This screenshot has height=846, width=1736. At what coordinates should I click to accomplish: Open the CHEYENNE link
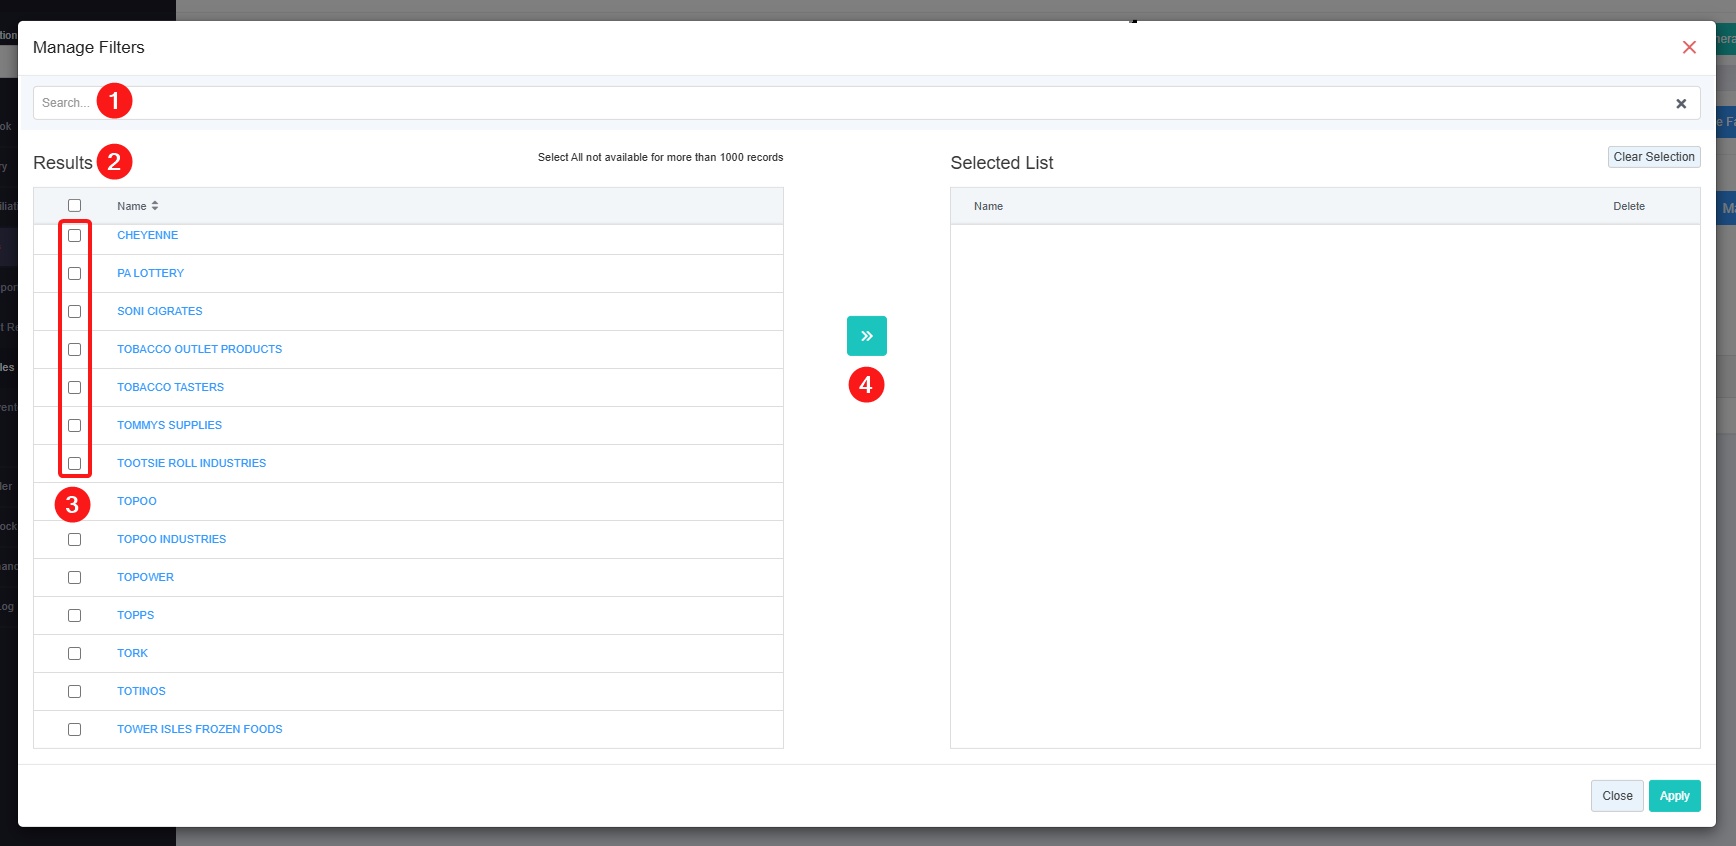(148, 236)
